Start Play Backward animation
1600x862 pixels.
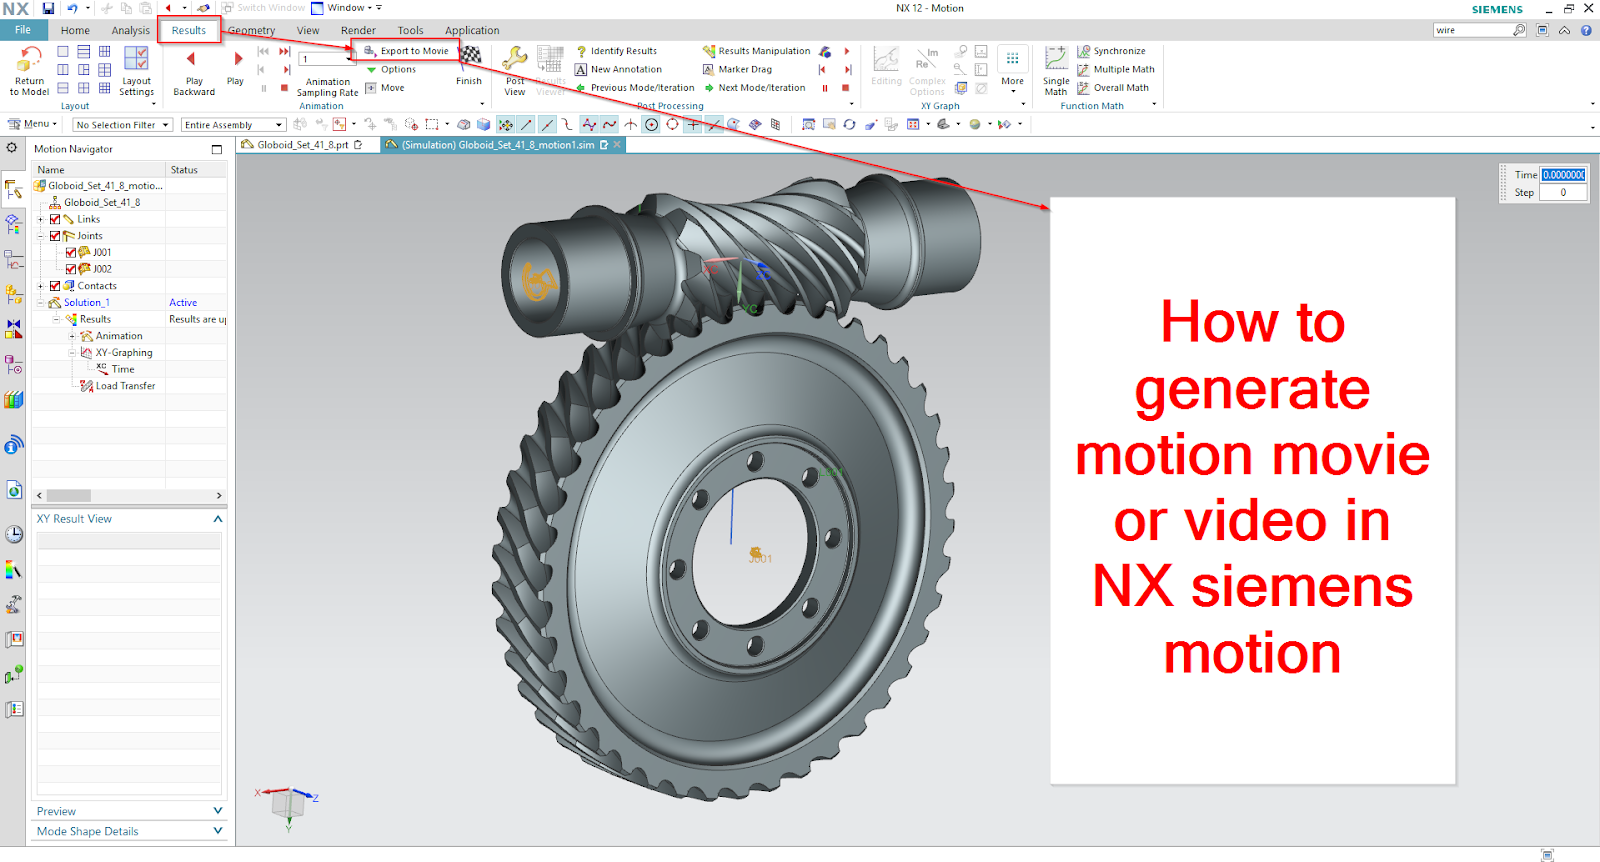coord(194,70)
